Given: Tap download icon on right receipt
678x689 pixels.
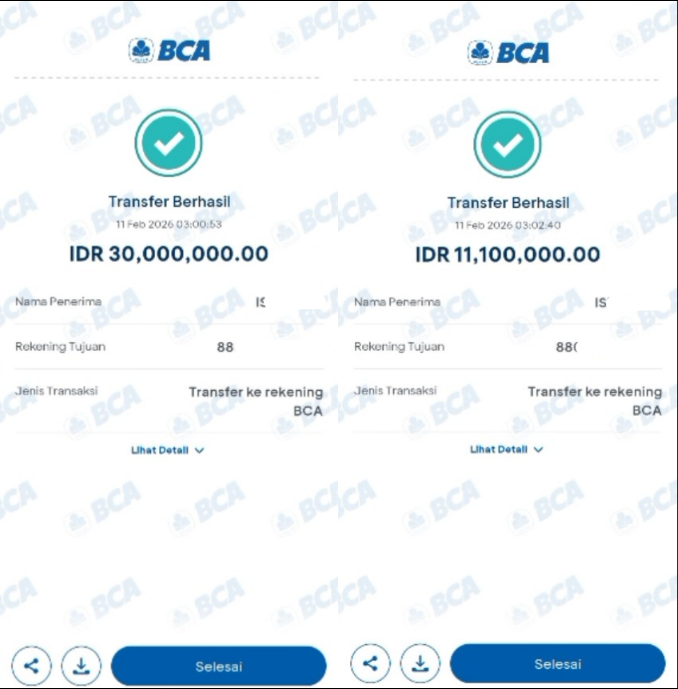Looking at the screenshot, I should pos(420,664).
